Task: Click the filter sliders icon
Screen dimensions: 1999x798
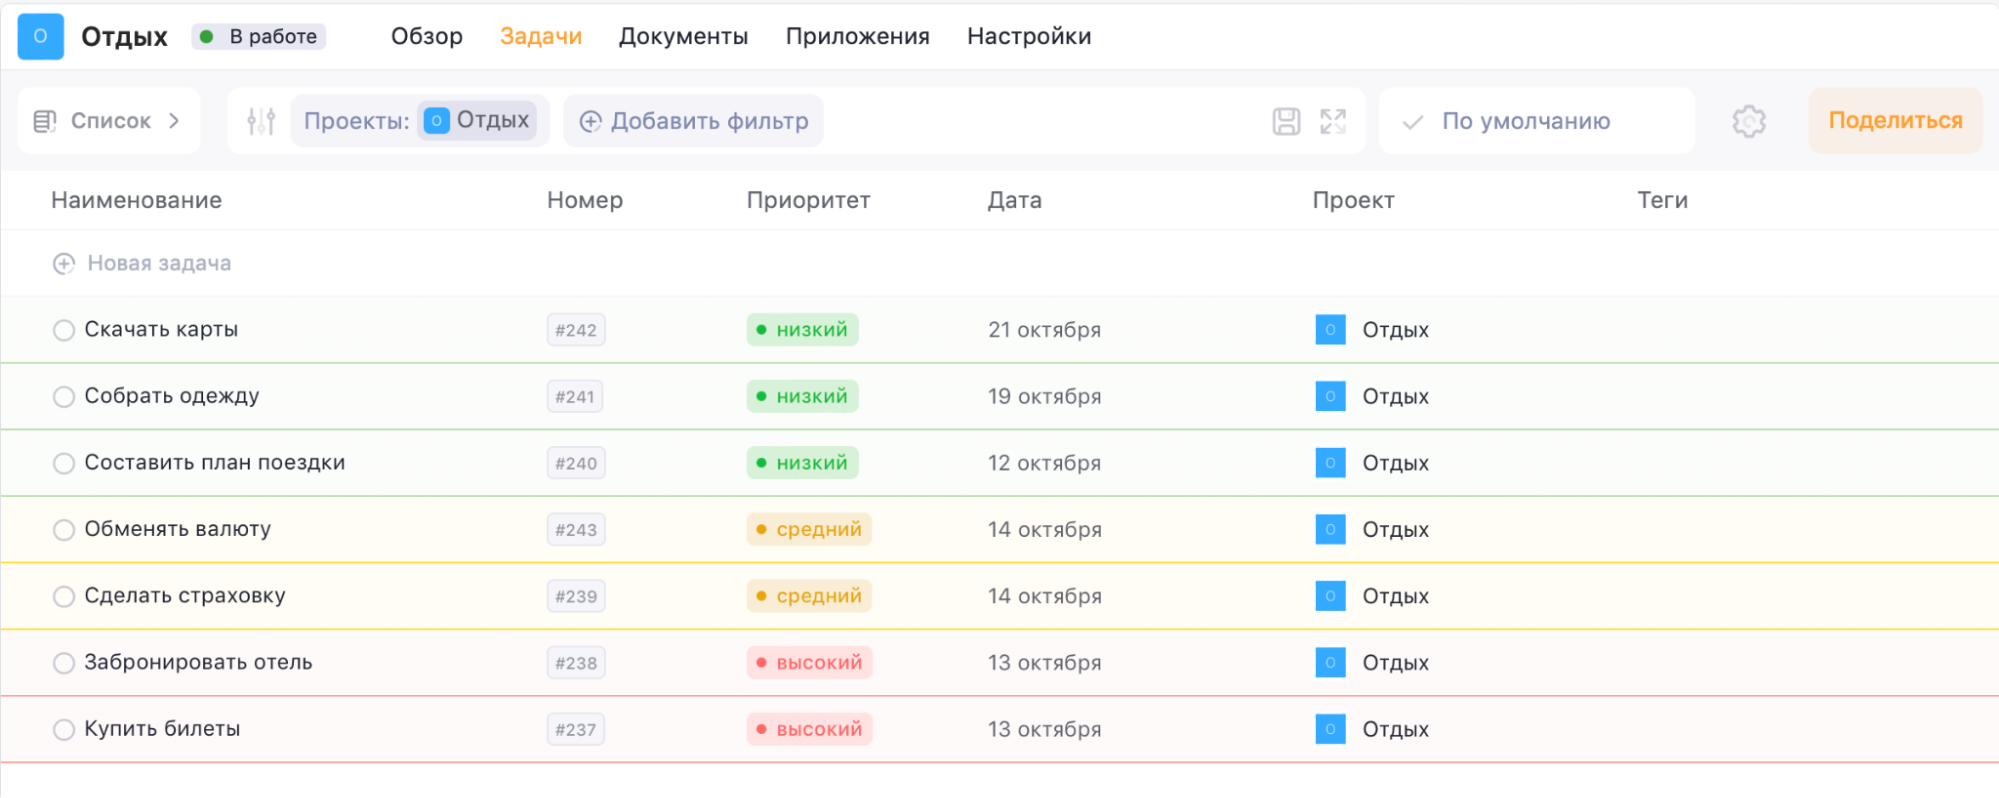Action: 261,121
